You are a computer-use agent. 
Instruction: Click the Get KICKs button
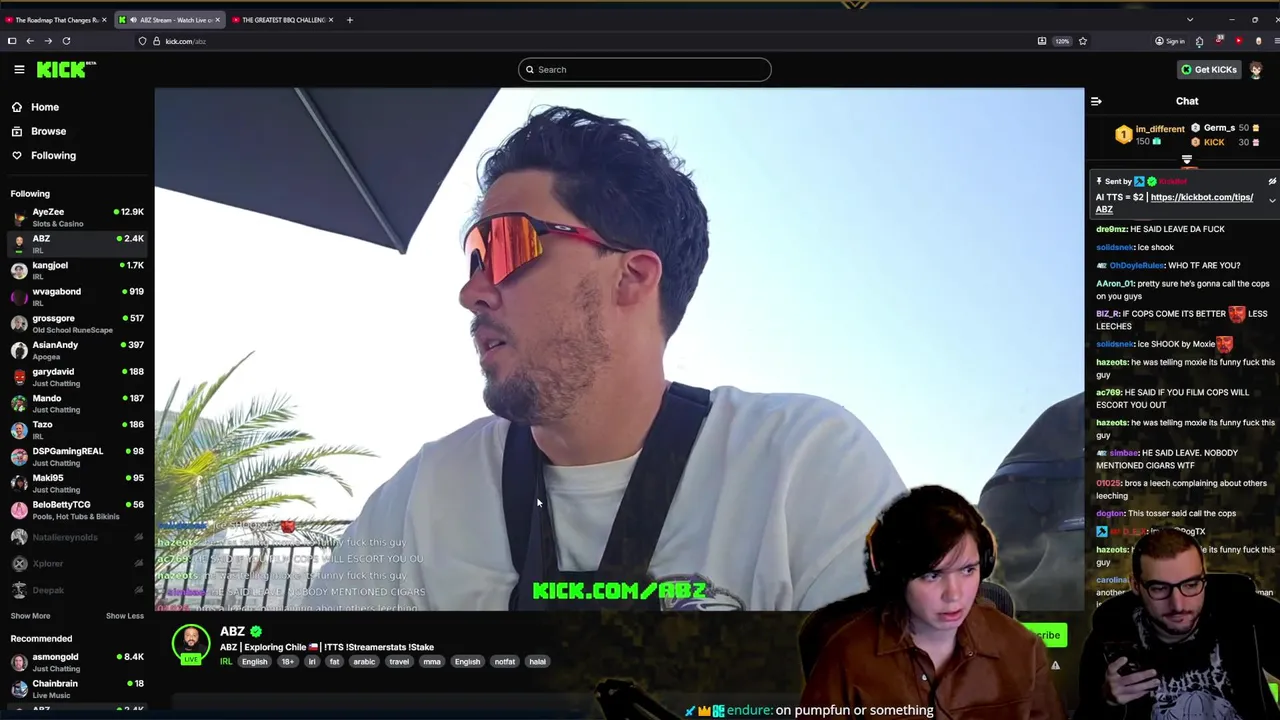coord(1209,69)
